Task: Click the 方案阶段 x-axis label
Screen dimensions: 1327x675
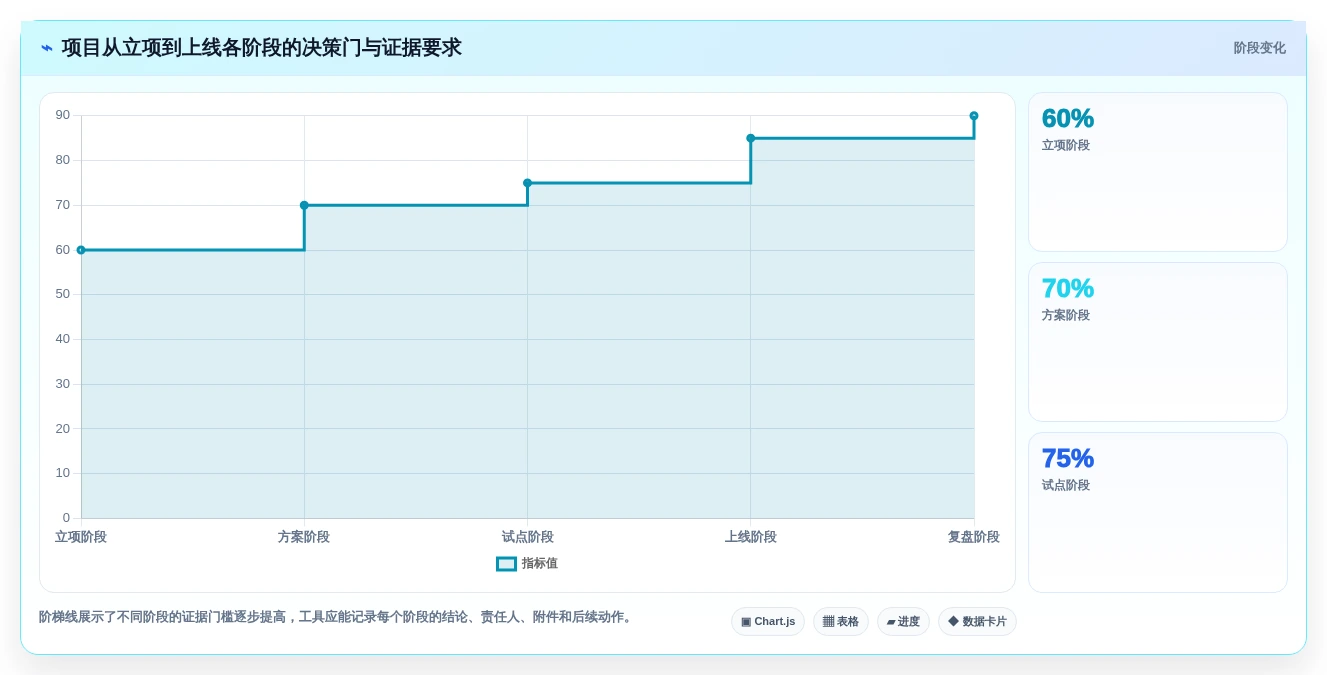Action: (x=304, y=537)
